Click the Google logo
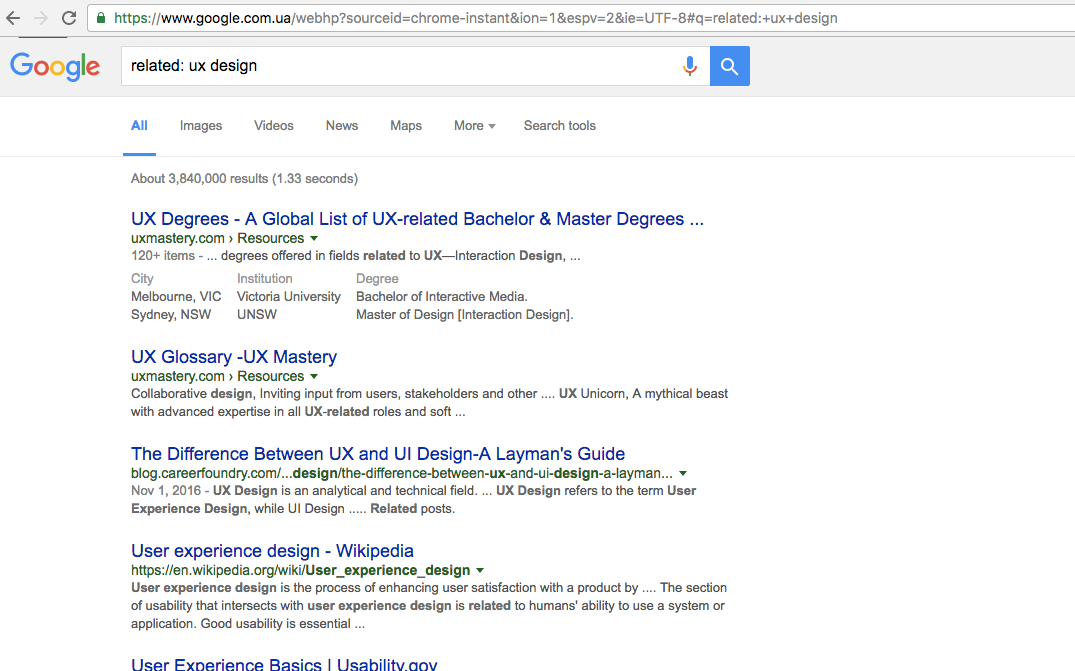Viewport: 1075px width, 671px height. [55, 66]
